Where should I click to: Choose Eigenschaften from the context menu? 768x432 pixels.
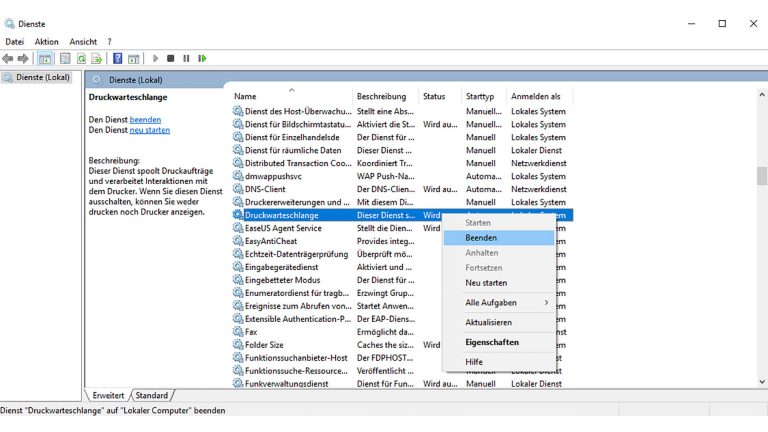click(491, 342)
